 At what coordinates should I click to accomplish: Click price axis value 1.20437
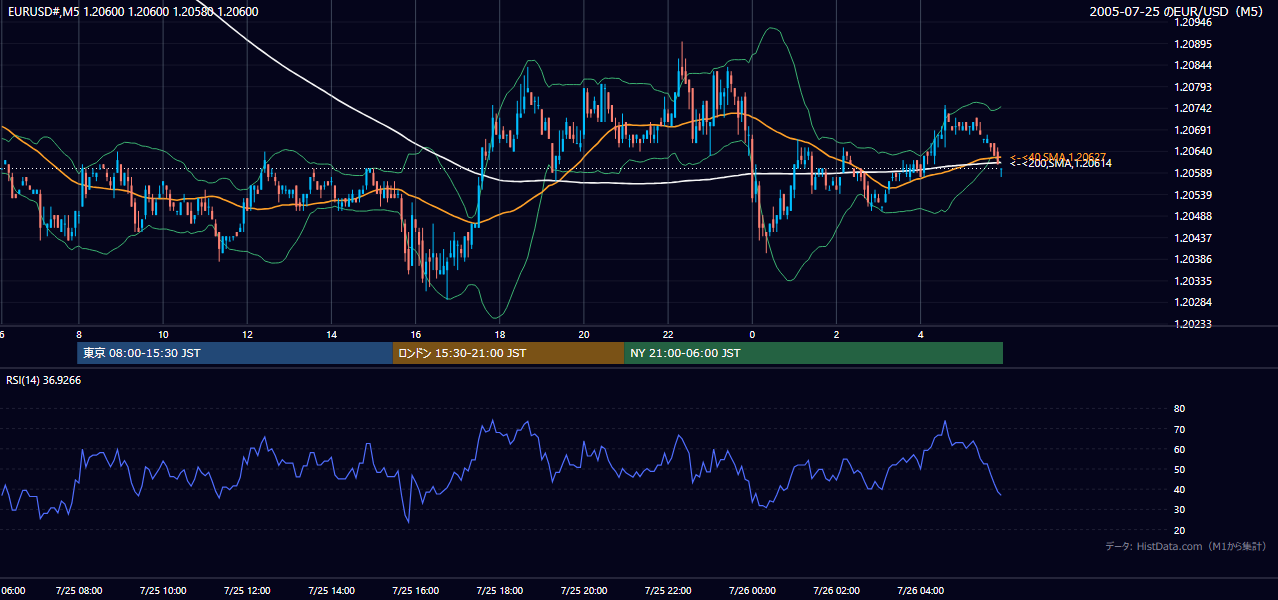[x=1194, y=238]
